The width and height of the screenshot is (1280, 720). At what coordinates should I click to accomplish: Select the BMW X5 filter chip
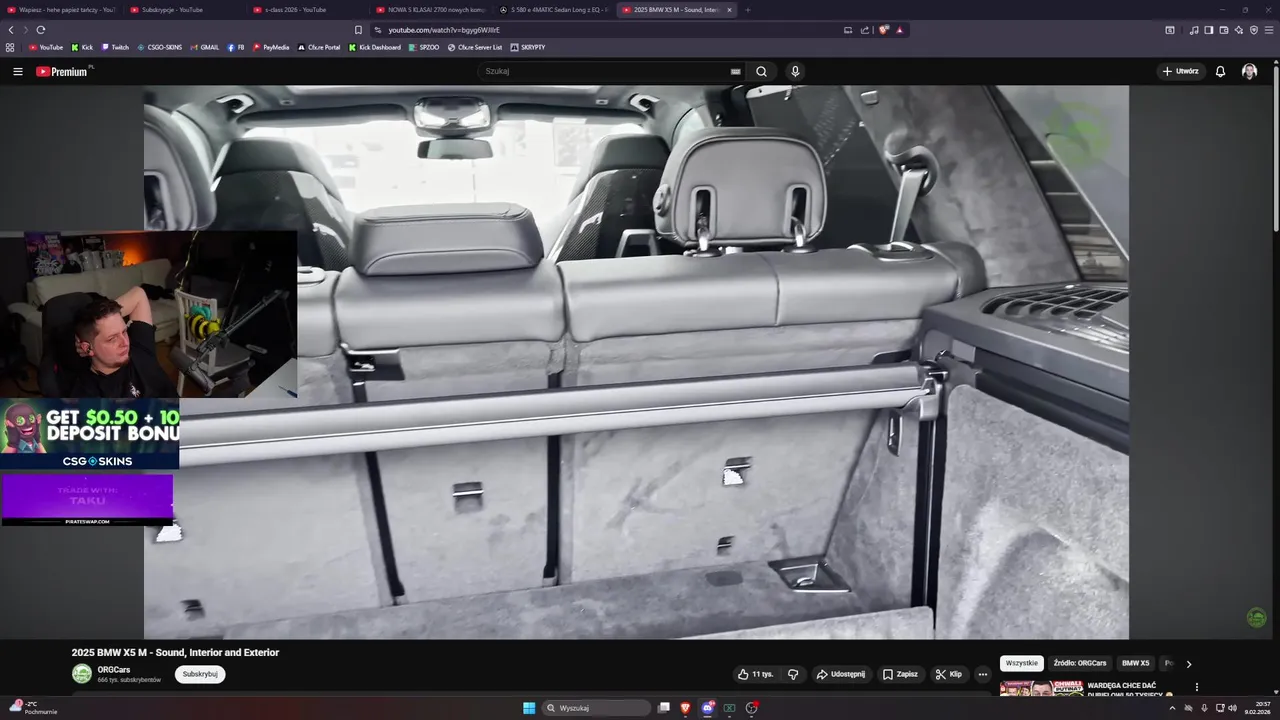pos(1135,663)
